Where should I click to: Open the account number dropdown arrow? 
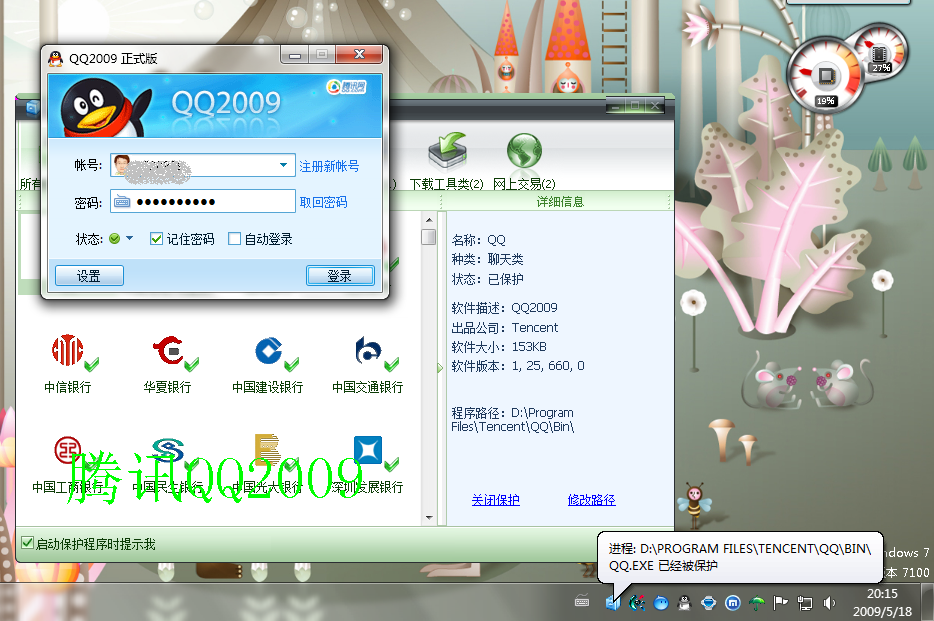[x=284, y=165]
